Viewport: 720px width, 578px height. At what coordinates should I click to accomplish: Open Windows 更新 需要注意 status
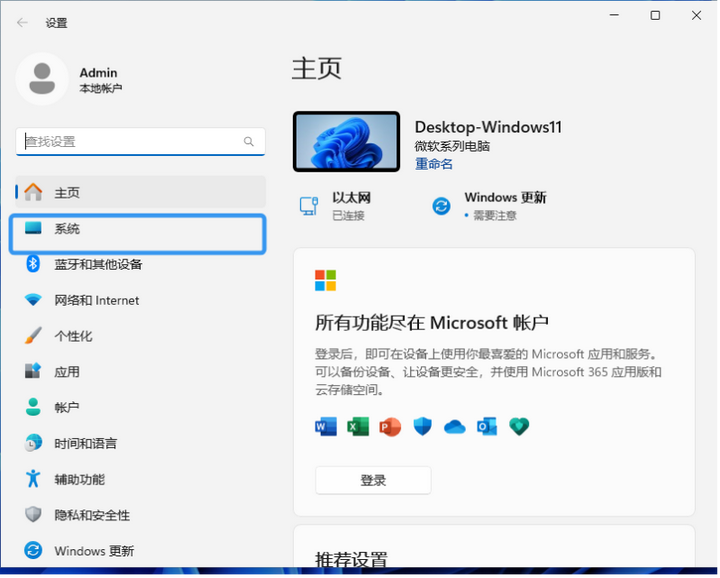point(490,206)
